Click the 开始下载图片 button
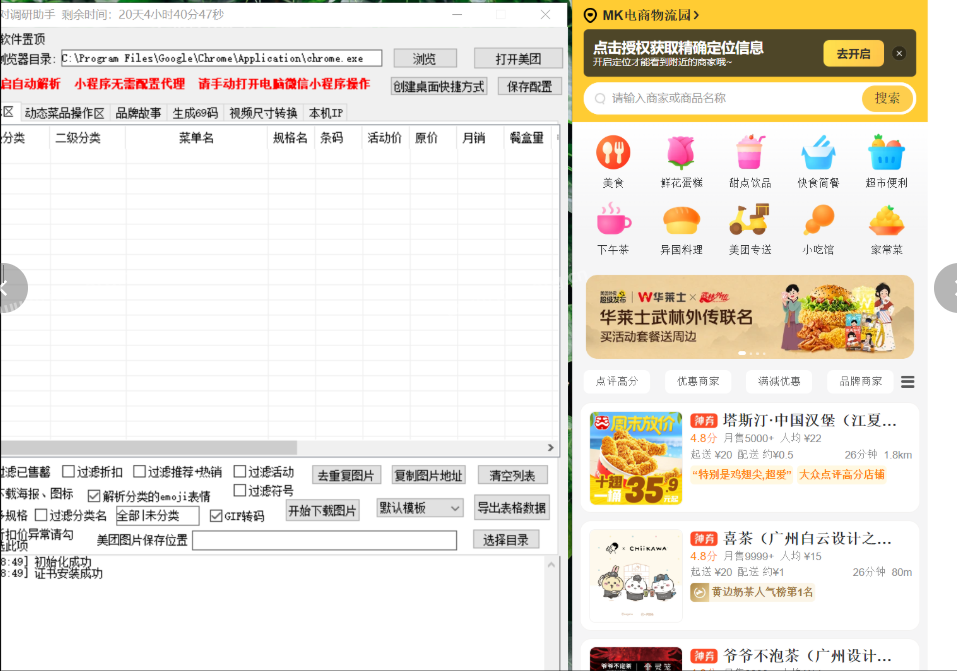The width and height of the screenshot is (957, 671). click(x=322, y=510)
